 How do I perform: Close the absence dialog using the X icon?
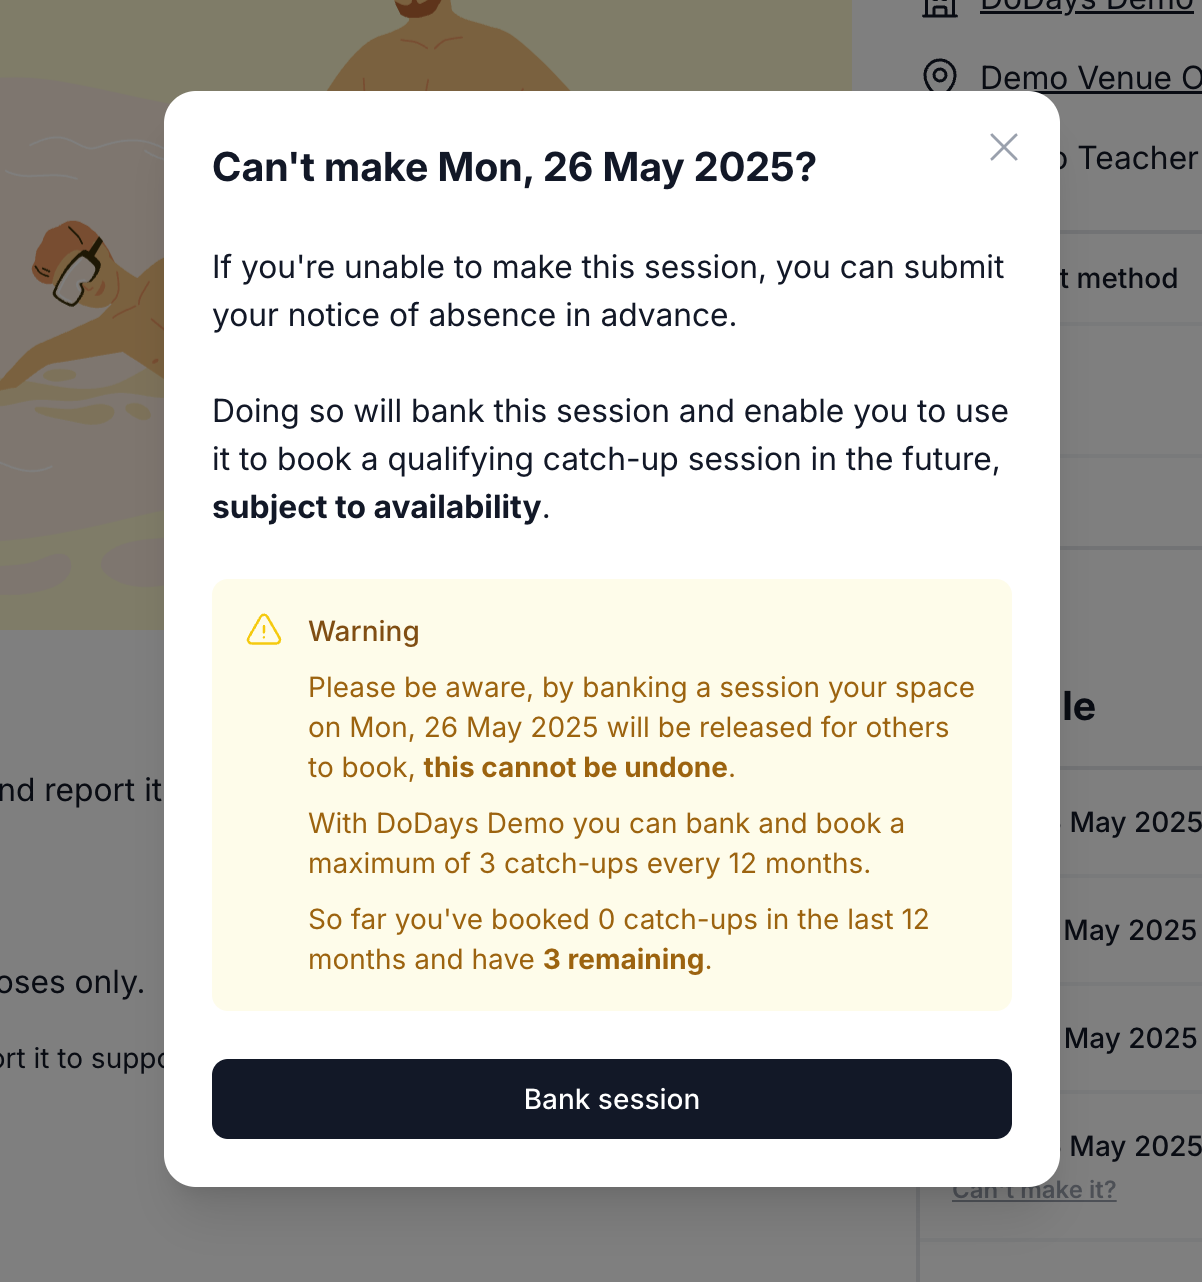(1003, 147)
